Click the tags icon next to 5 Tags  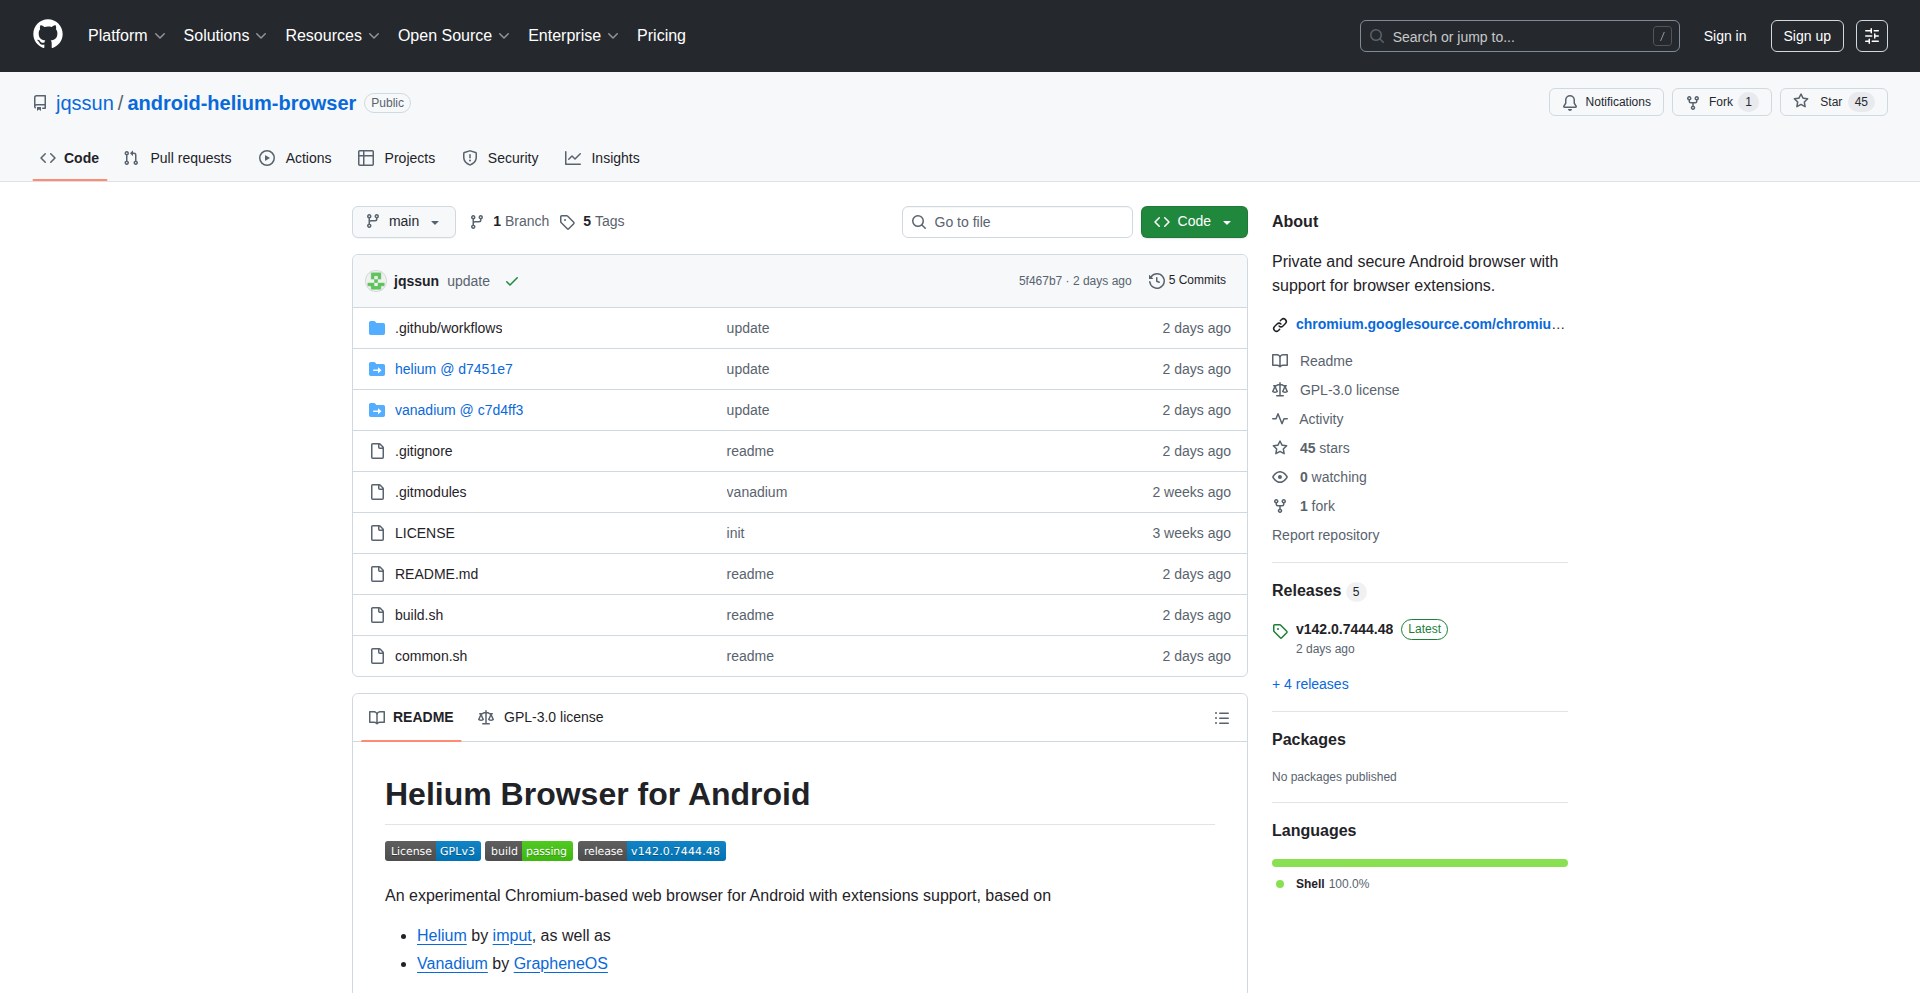tap(567, 221)
